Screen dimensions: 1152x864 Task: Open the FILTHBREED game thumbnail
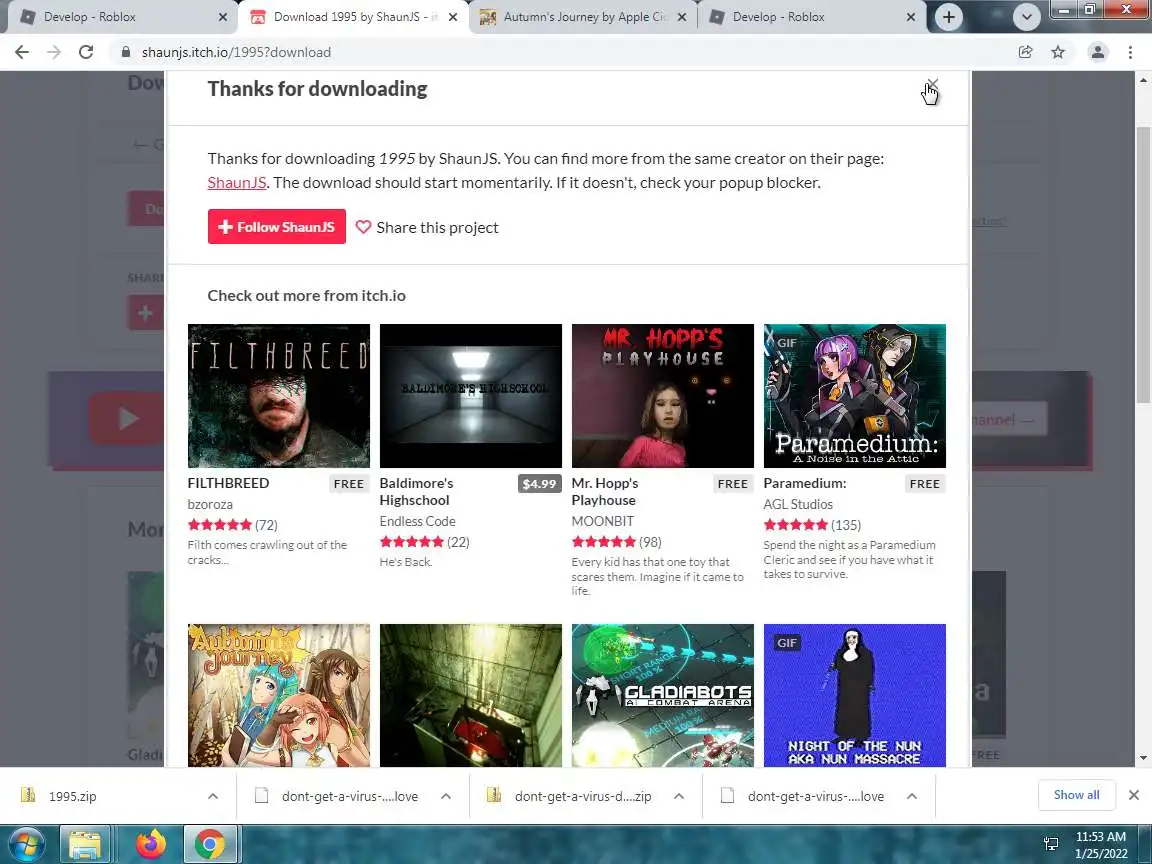(278, 395)
